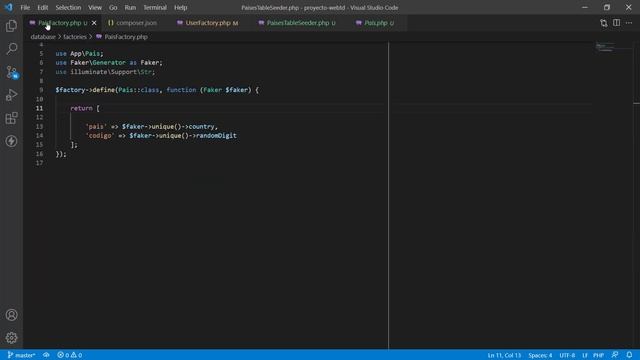The image size is (640, 360).
Task: Open the Manage settings gear
Action: tap(11, 338)
